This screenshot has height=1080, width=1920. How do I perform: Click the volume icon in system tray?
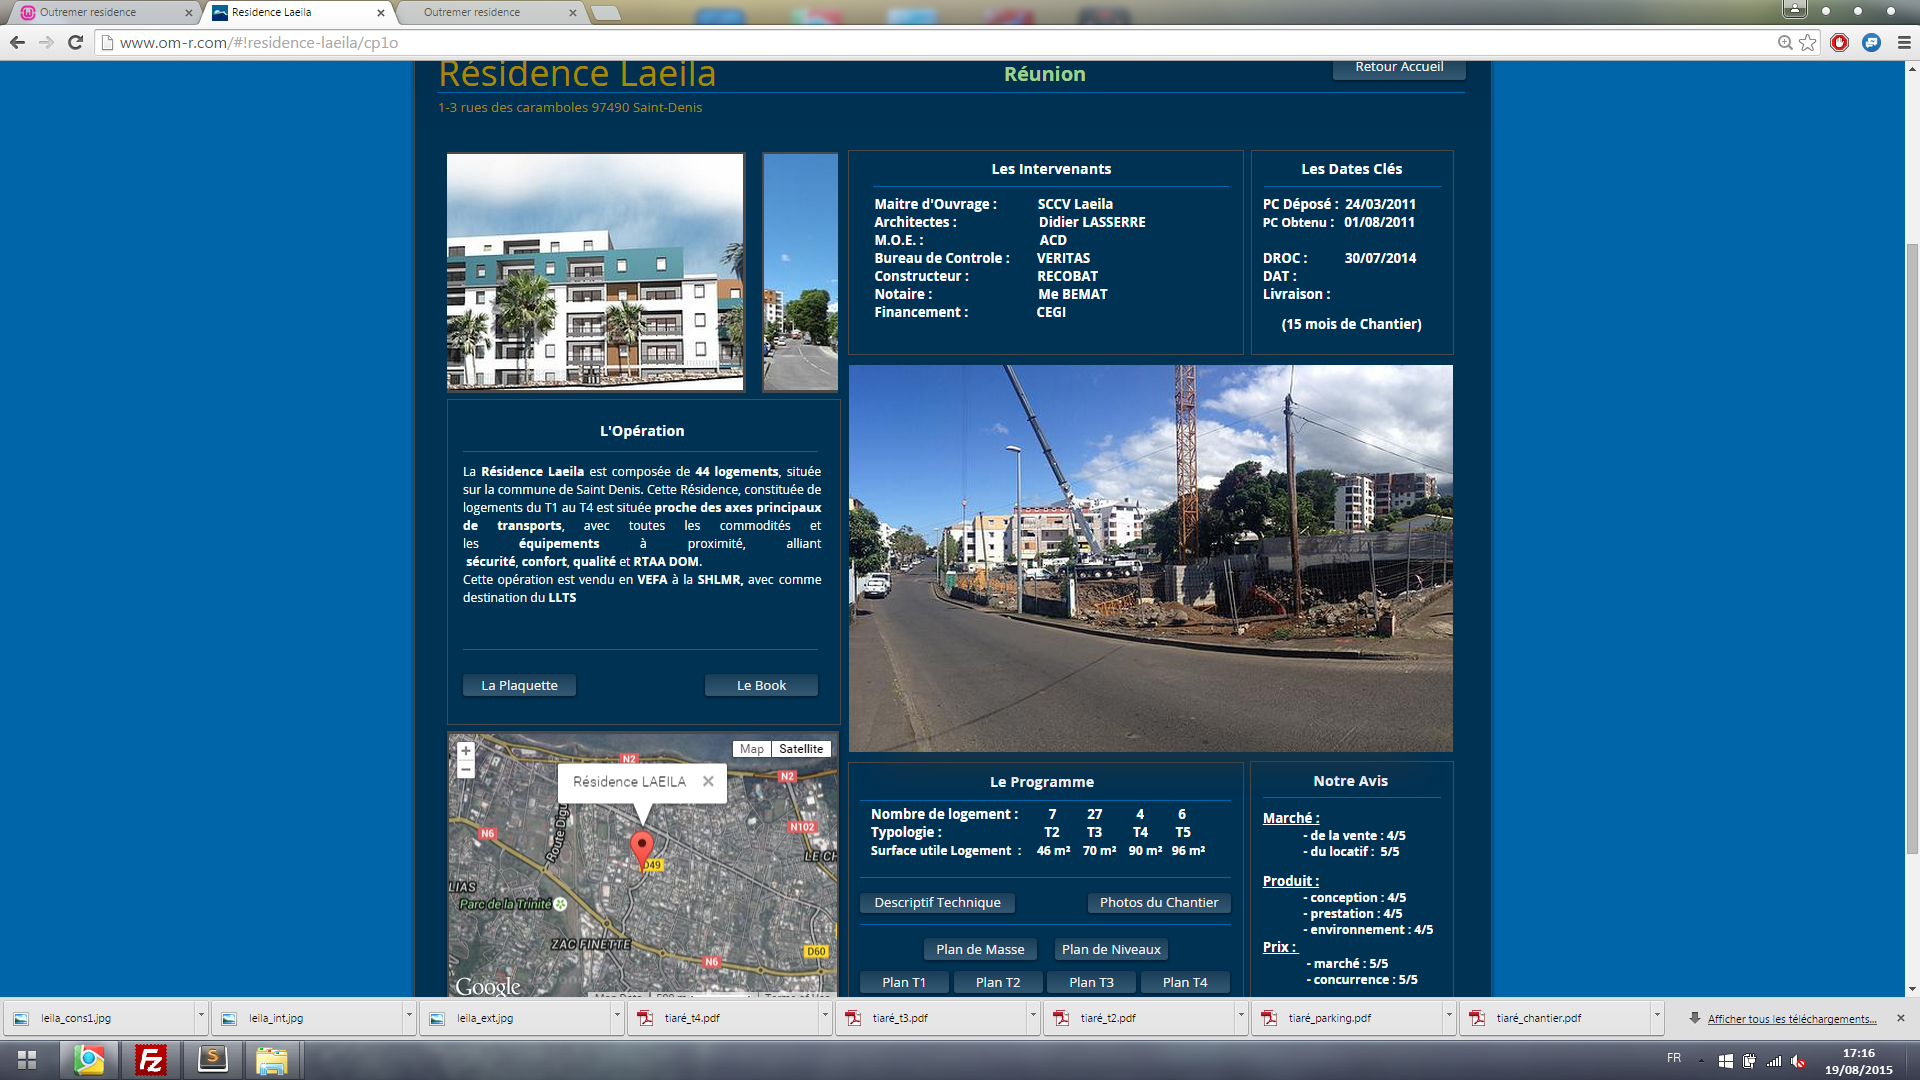pyautogui.click(x=1798, y=1061)
